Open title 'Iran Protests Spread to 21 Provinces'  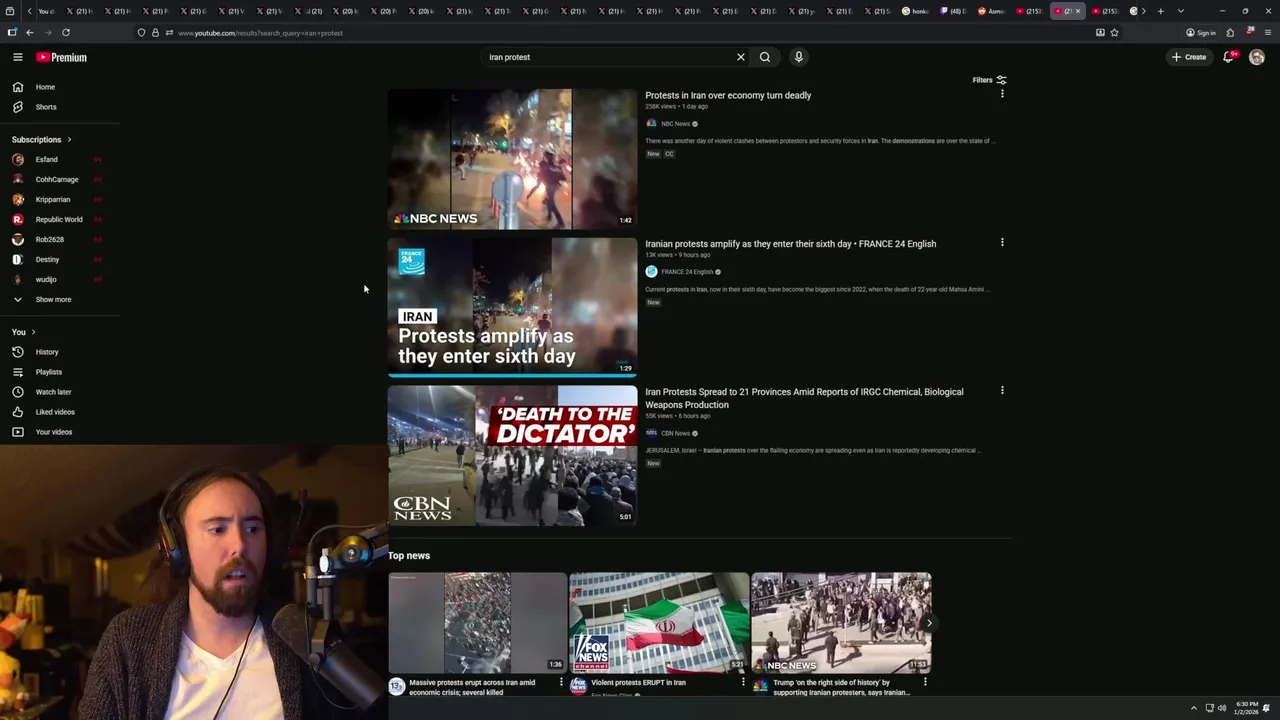click(804, 398)
